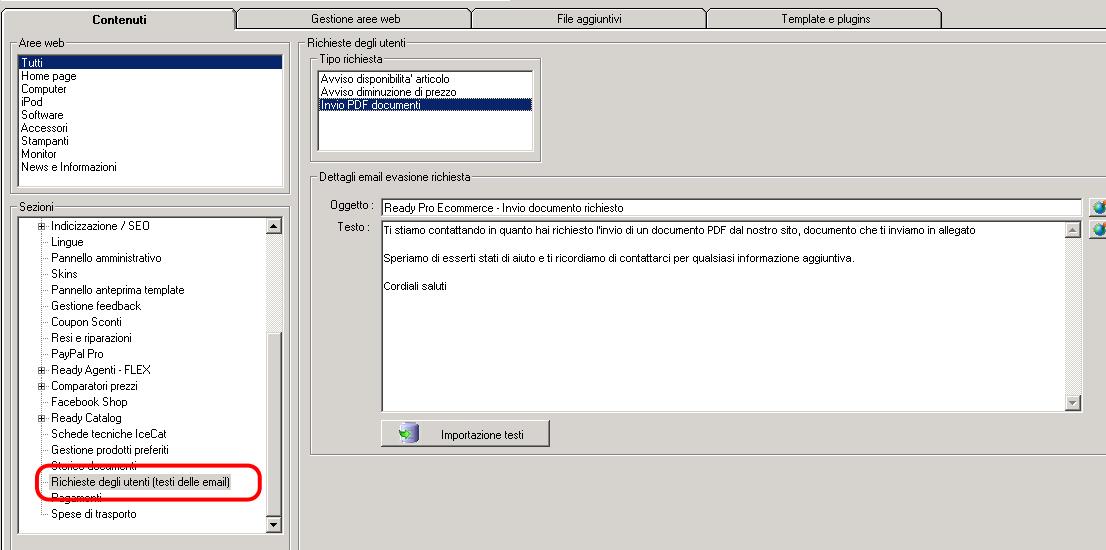Expand the Ready Agenti - FLEX node
This screenshot has width=1106, height=550.
coord(42,370)
